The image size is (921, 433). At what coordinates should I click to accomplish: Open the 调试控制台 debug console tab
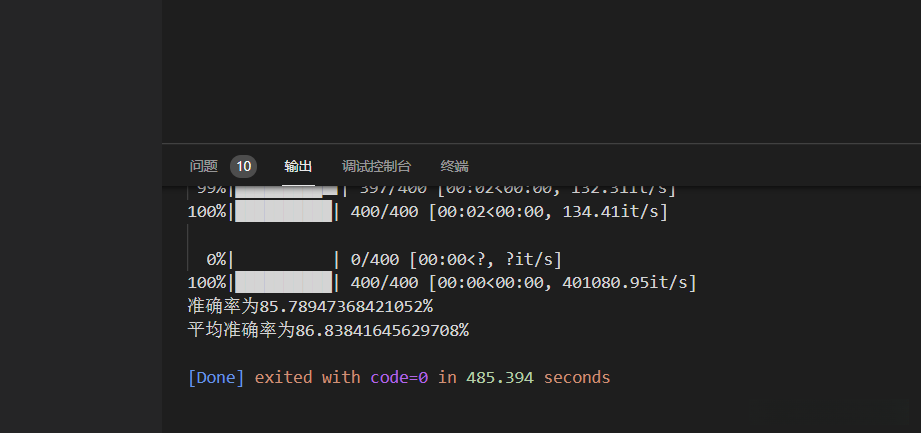point(376,166)
